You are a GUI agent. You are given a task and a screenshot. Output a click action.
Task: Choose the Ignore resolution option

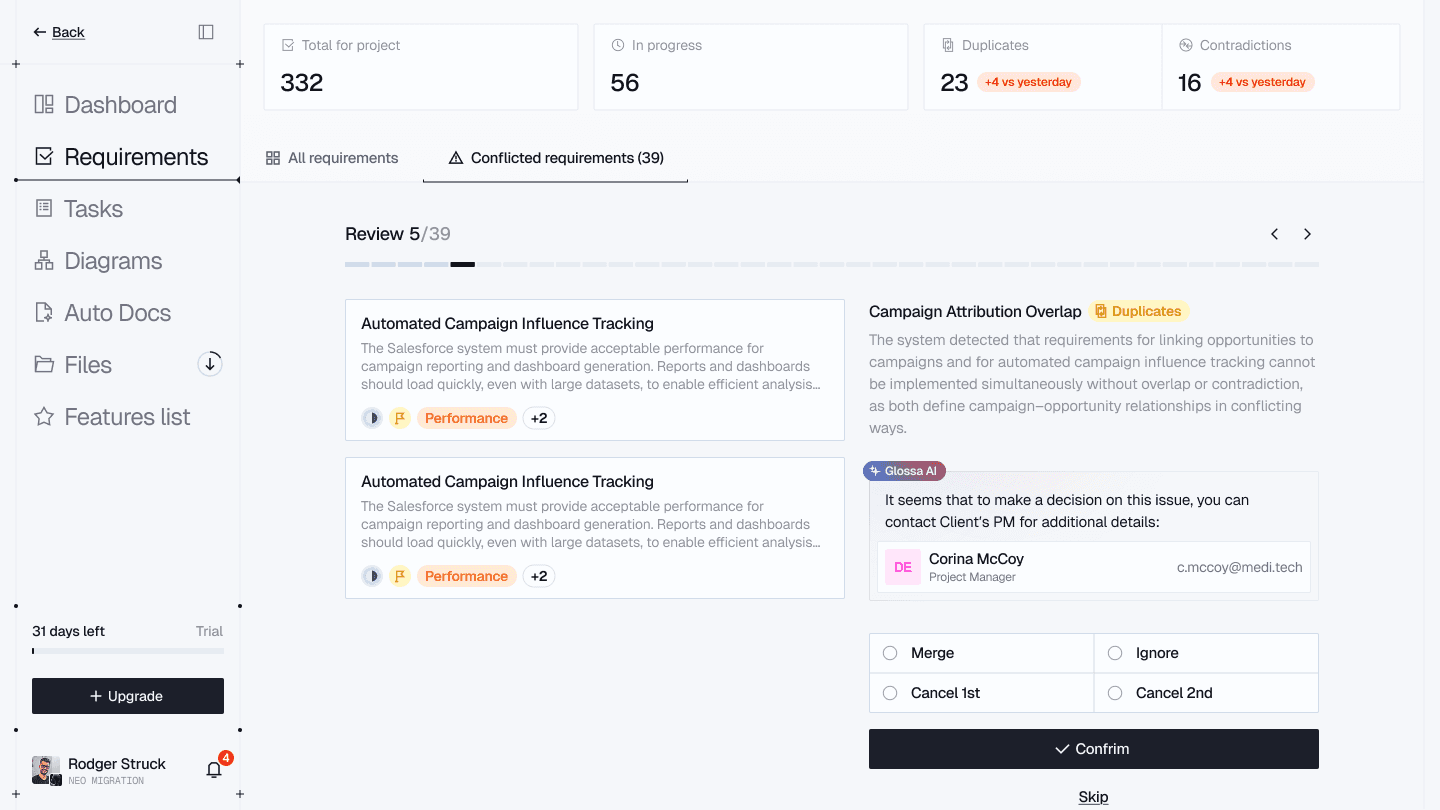coord(1114,653)
